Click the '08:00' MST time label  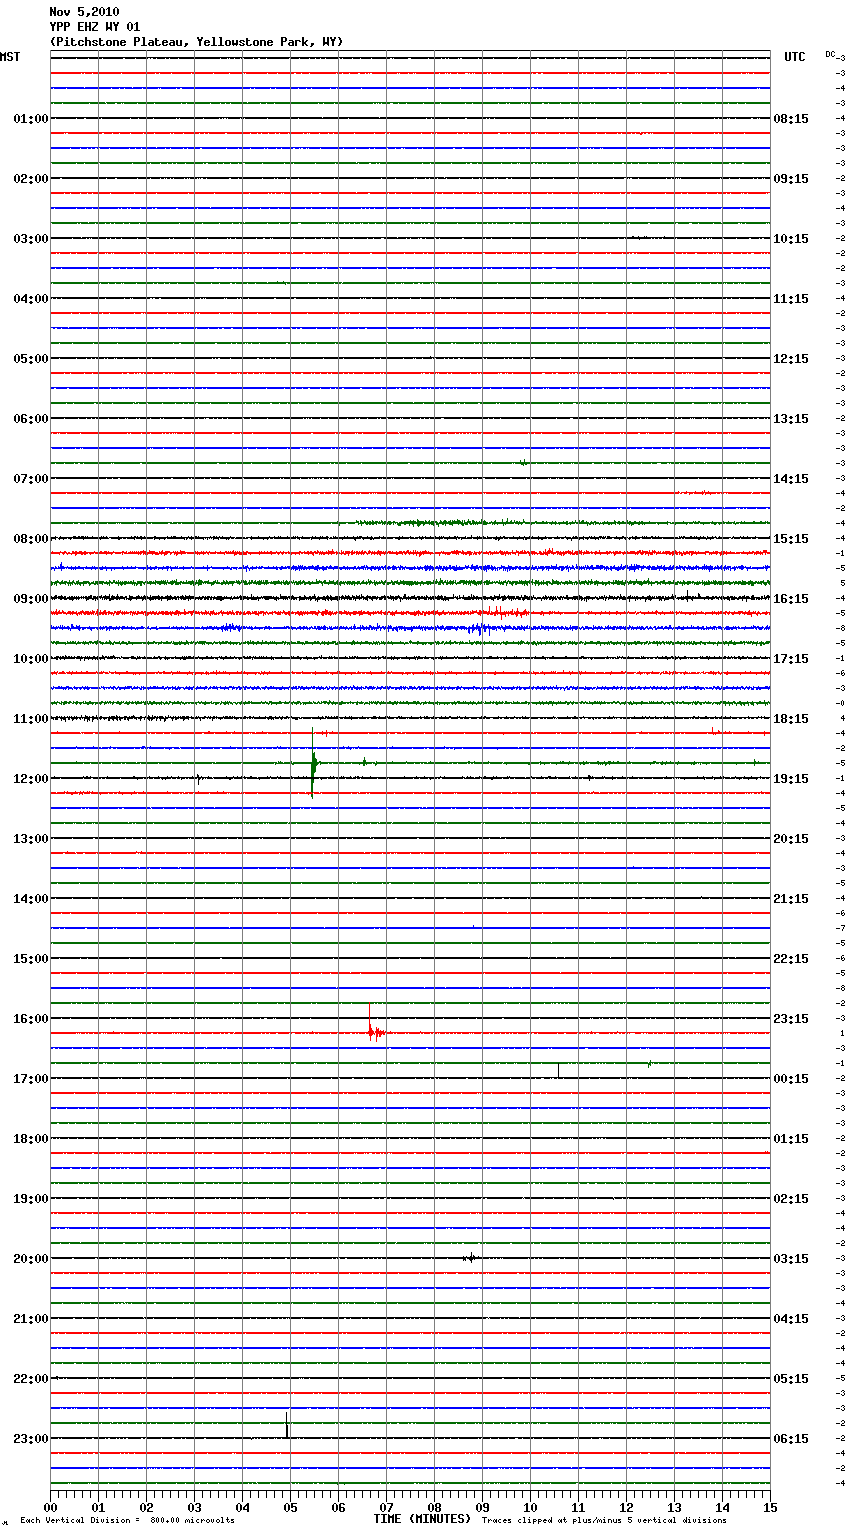pos(31,539)
